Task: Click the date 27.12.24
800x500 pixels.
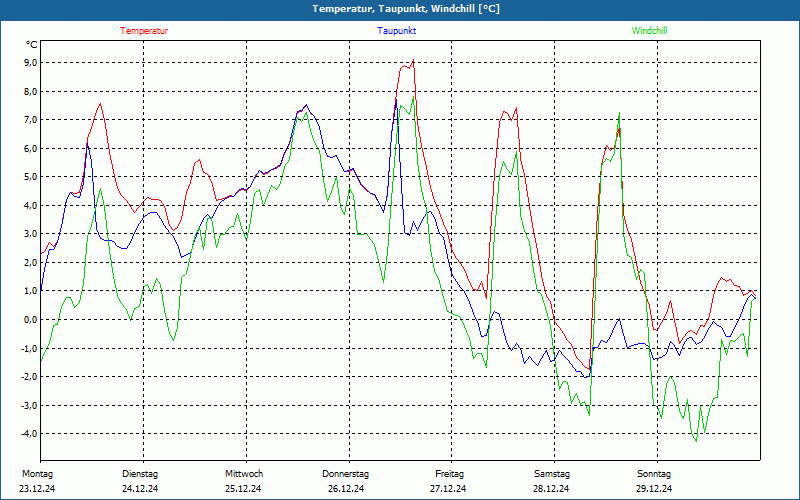Action: click(448, 489)
